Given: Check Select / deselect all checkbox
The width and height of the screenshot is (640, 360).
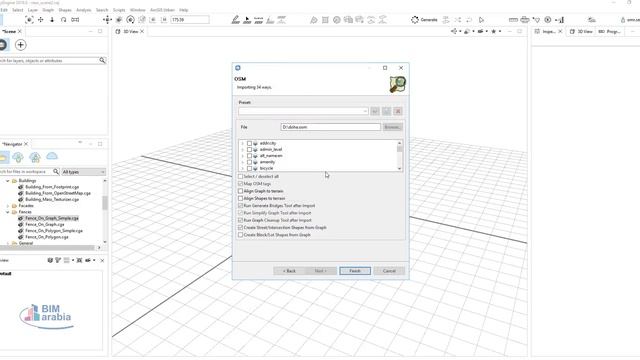Looking at the screenshot, I should 240,176.
